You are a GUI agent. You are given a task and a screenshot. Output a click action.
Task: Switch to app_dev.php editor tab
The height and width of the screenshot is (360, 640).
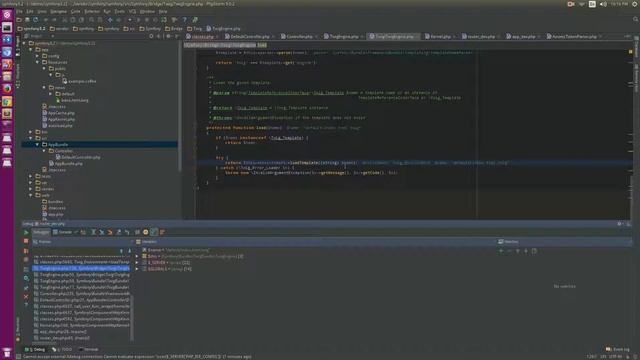523,36
